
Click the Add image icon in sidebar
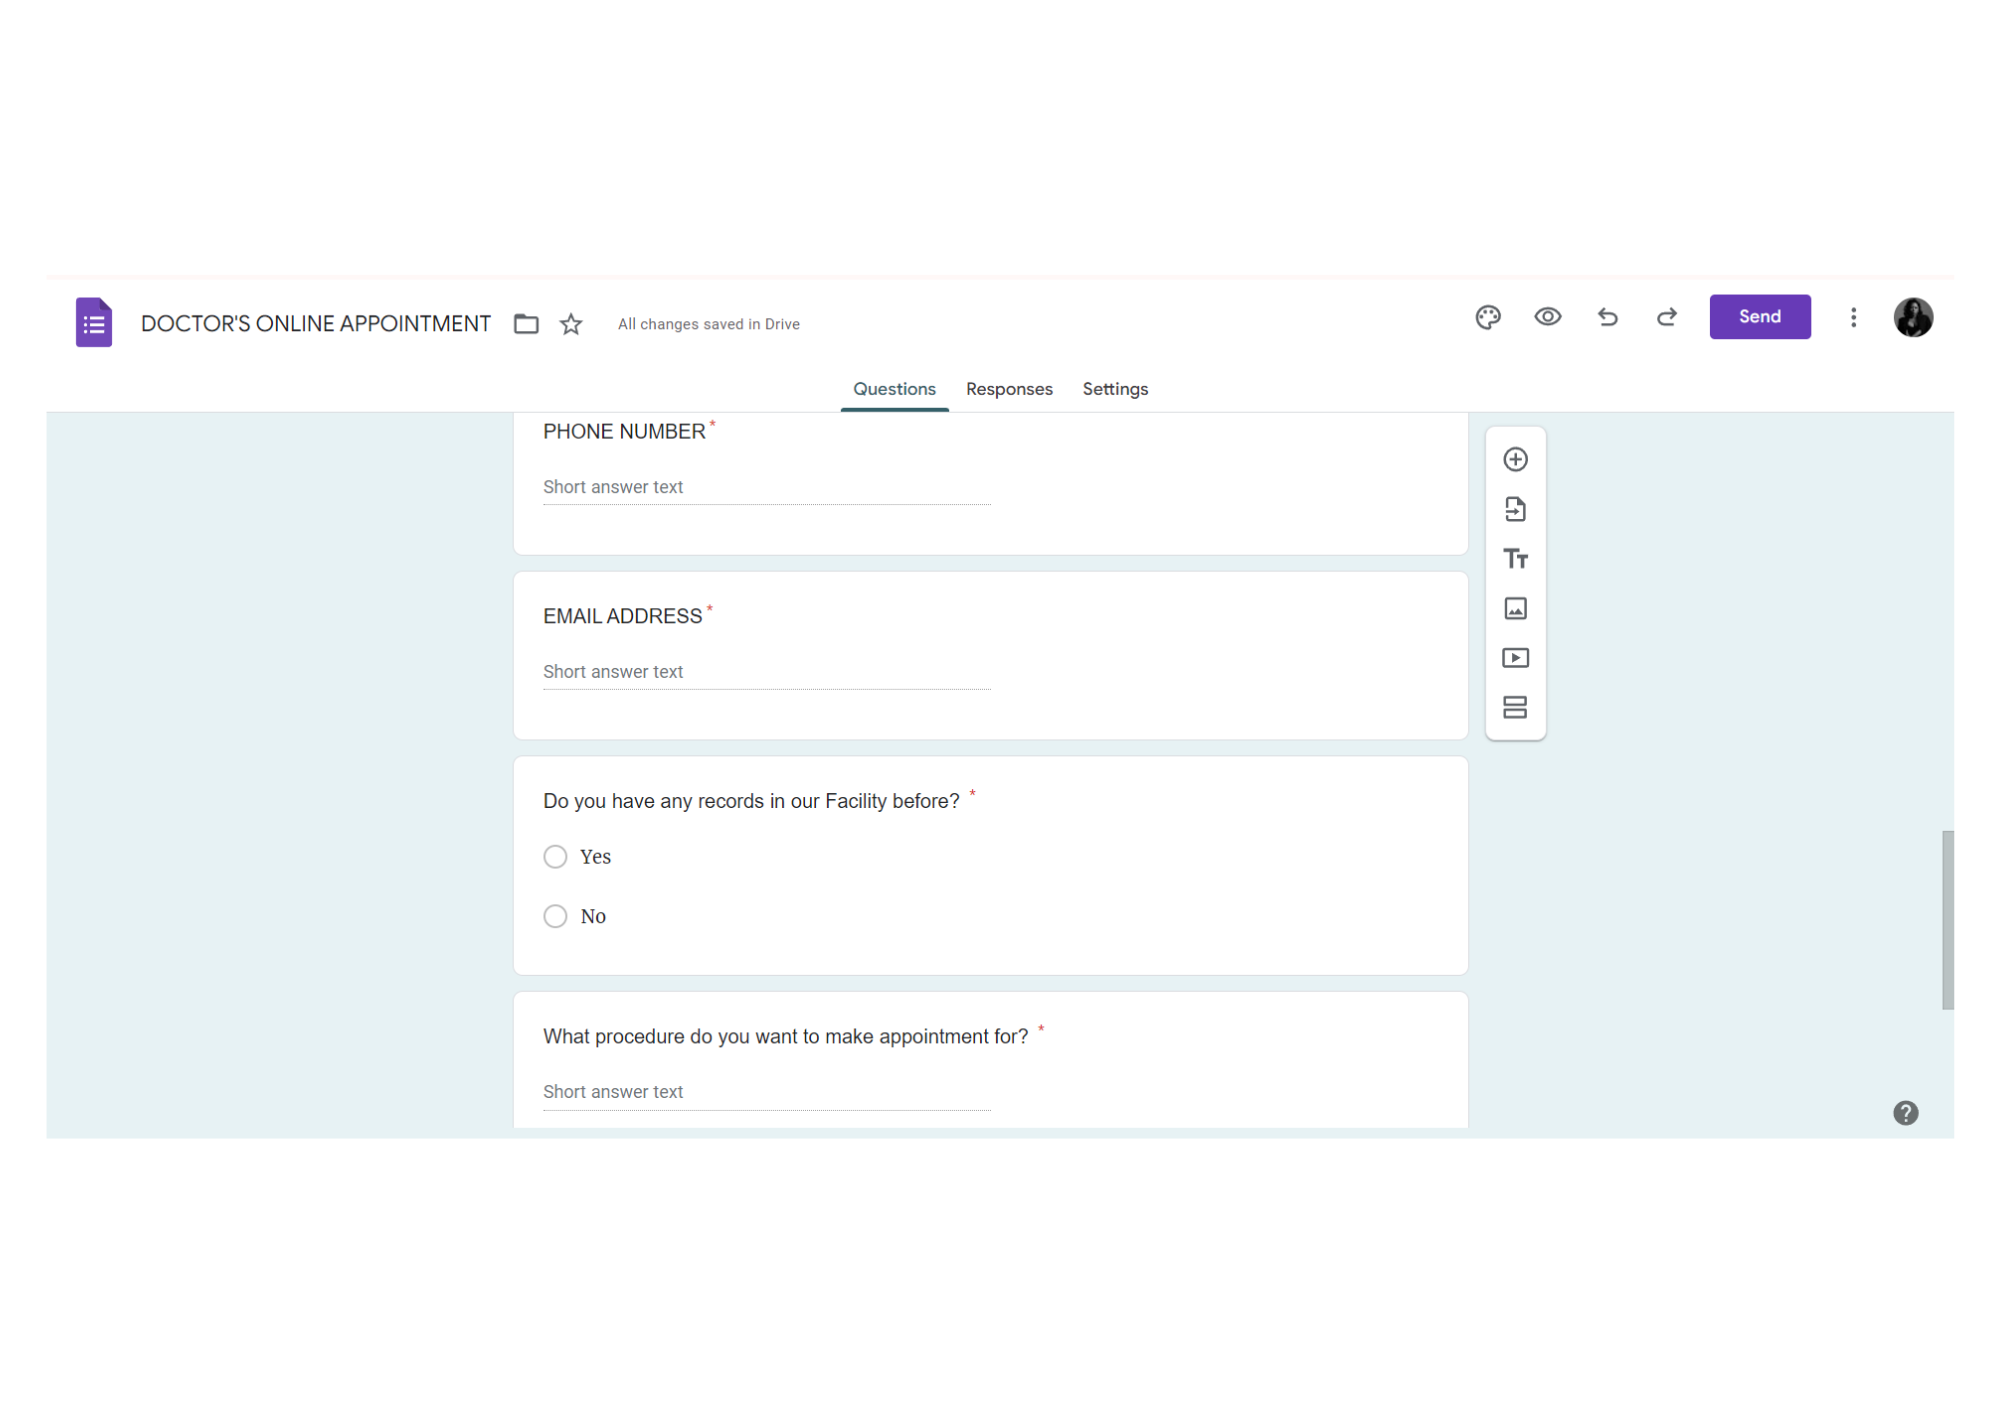[x=1515, y=608]
